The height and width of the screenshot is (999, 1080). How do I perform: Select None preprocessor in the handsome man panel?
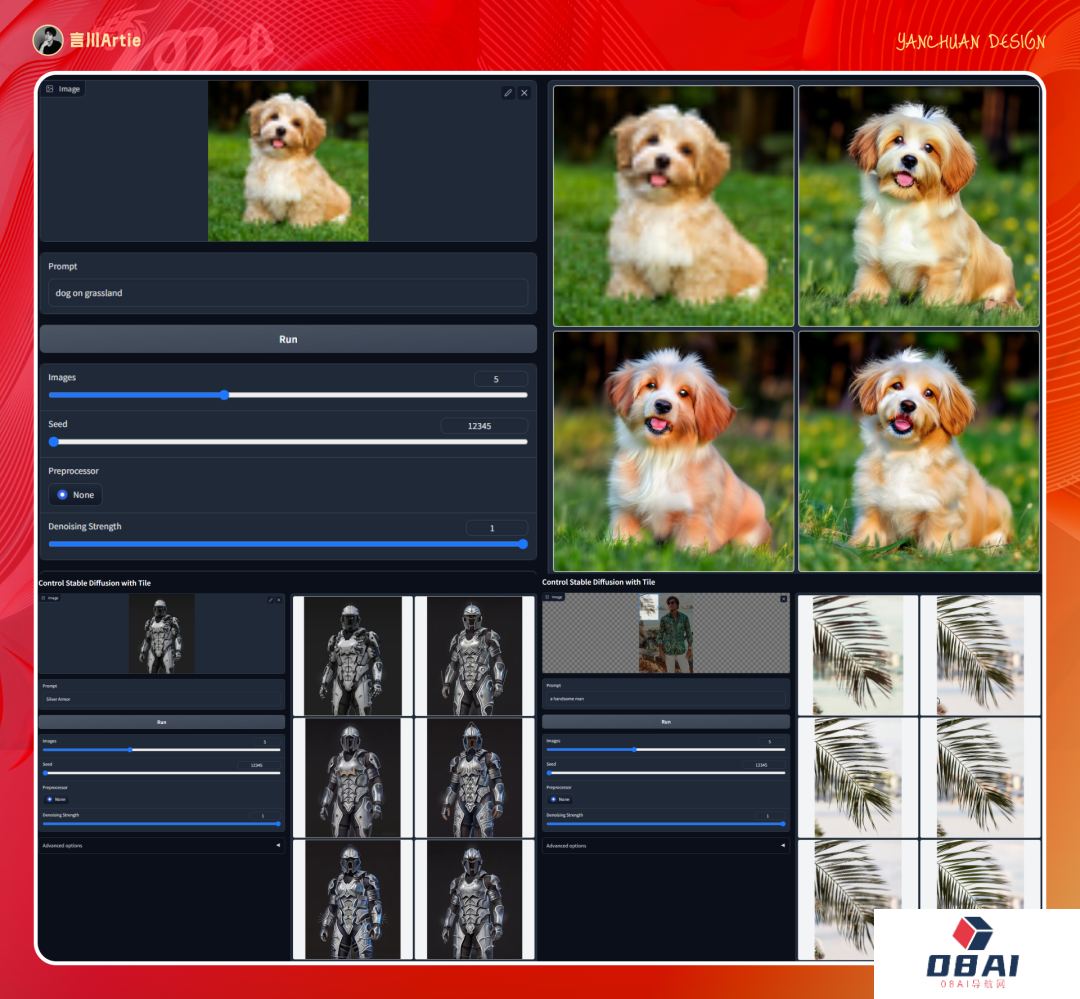[559, 799]
